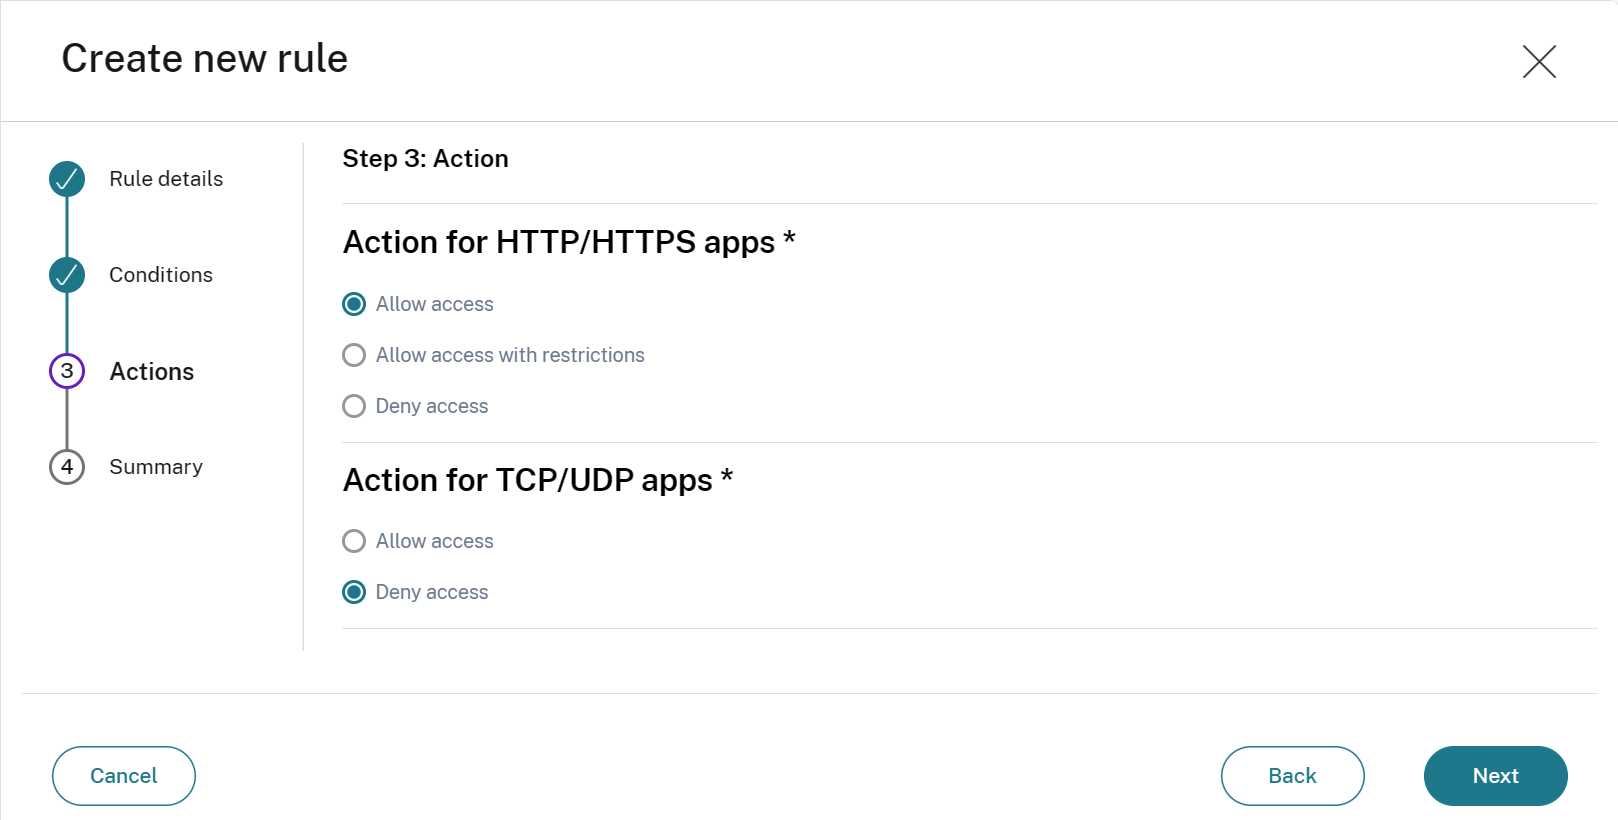The width and height of the screenshot is (1618, 820).
Task: Click the step 4 Summary circle icon
Action: (x=67, y=467)
